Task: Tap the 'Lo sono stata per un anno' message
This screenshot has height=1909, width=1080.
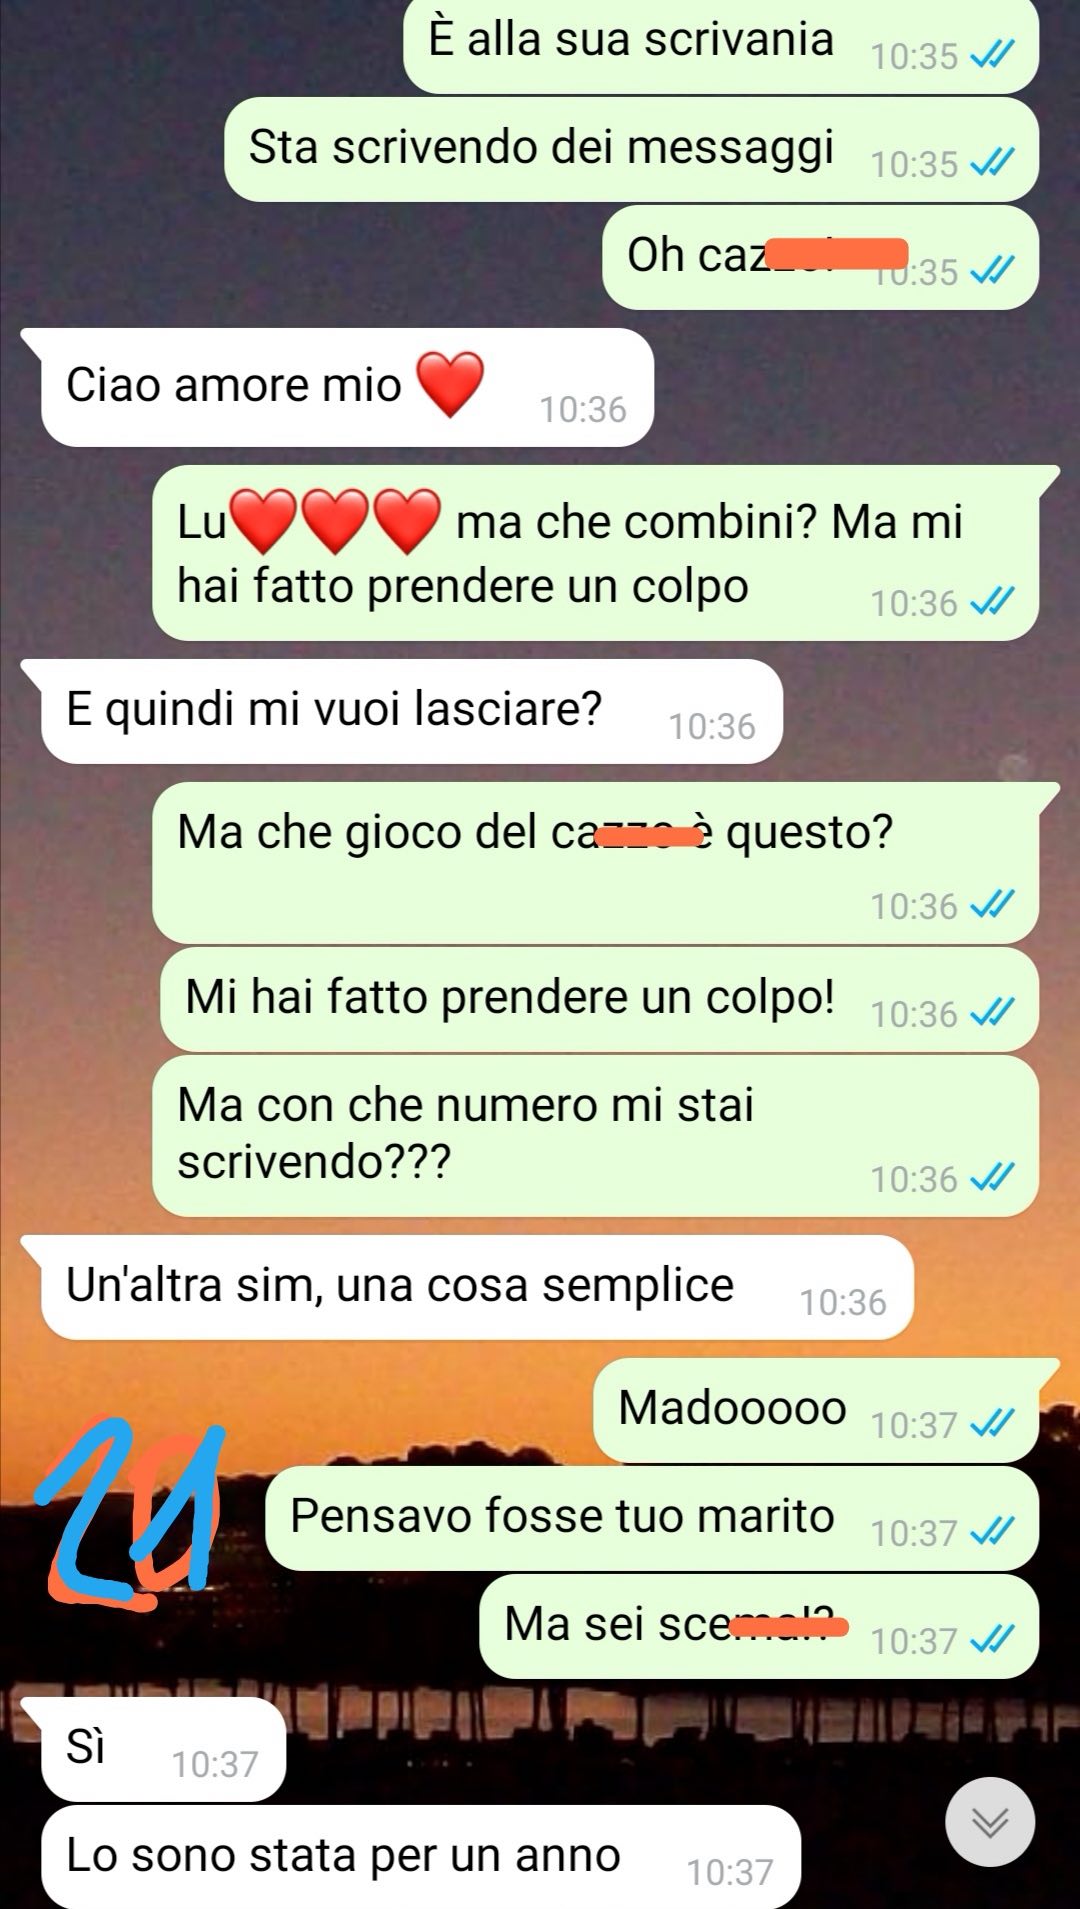Action: click(421, 1857)
